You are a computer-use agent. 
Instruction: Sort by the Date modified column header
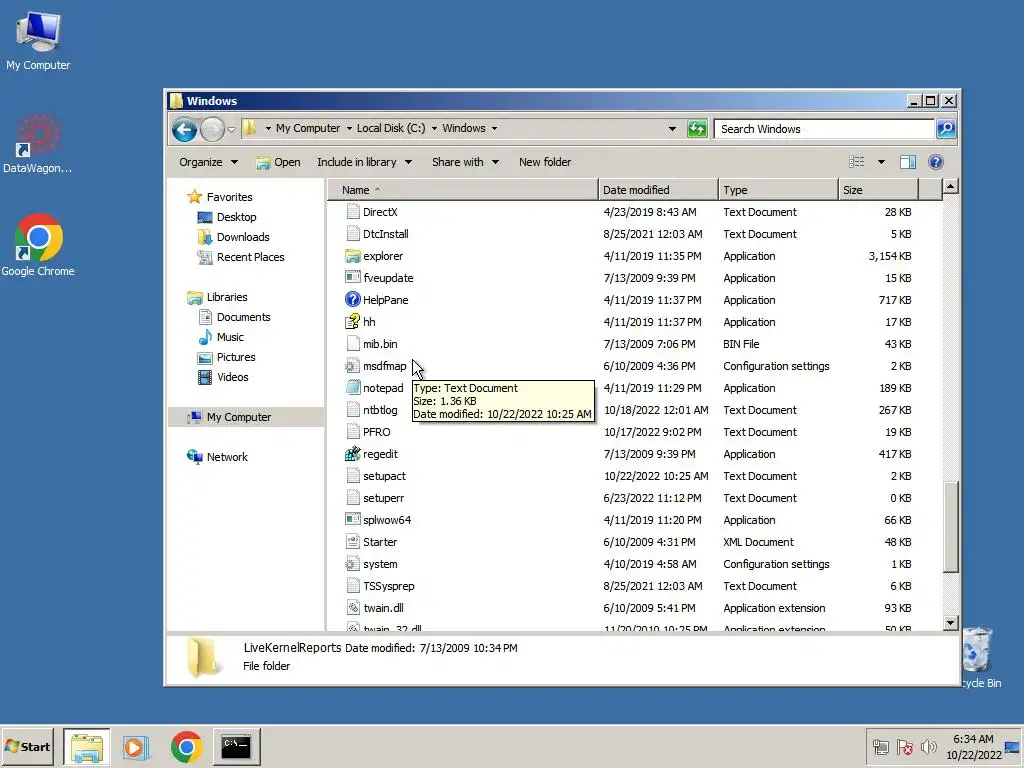(658, 190)
